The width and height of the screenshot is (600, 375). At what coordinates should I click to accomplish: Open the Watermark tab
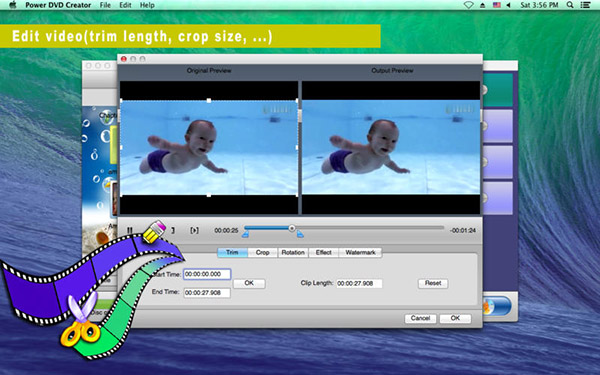click(360, 253)
